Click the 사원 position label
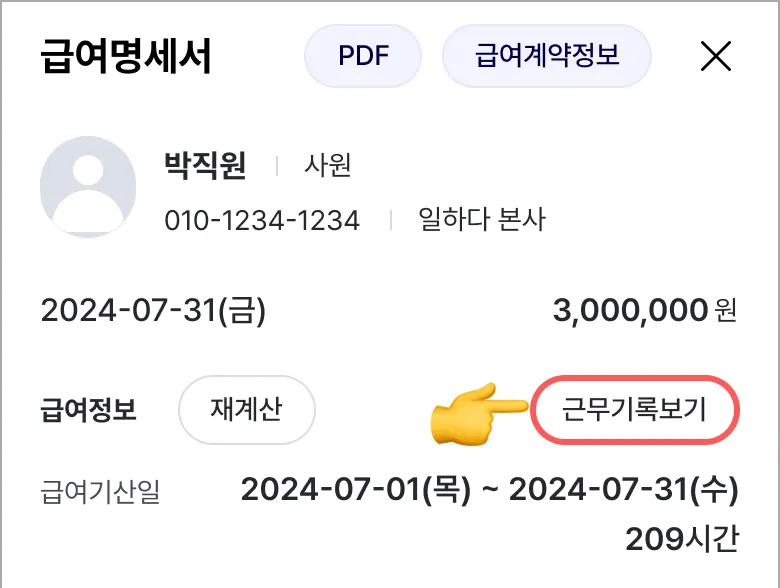The image size is (780, 588). point(328,165)
